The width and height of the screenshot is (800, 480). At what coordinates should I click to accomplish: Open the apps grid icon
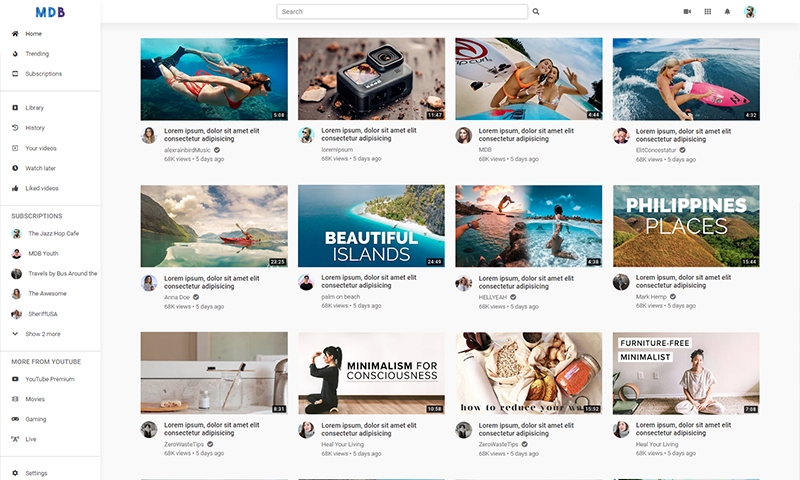click(x=708, y=11)
